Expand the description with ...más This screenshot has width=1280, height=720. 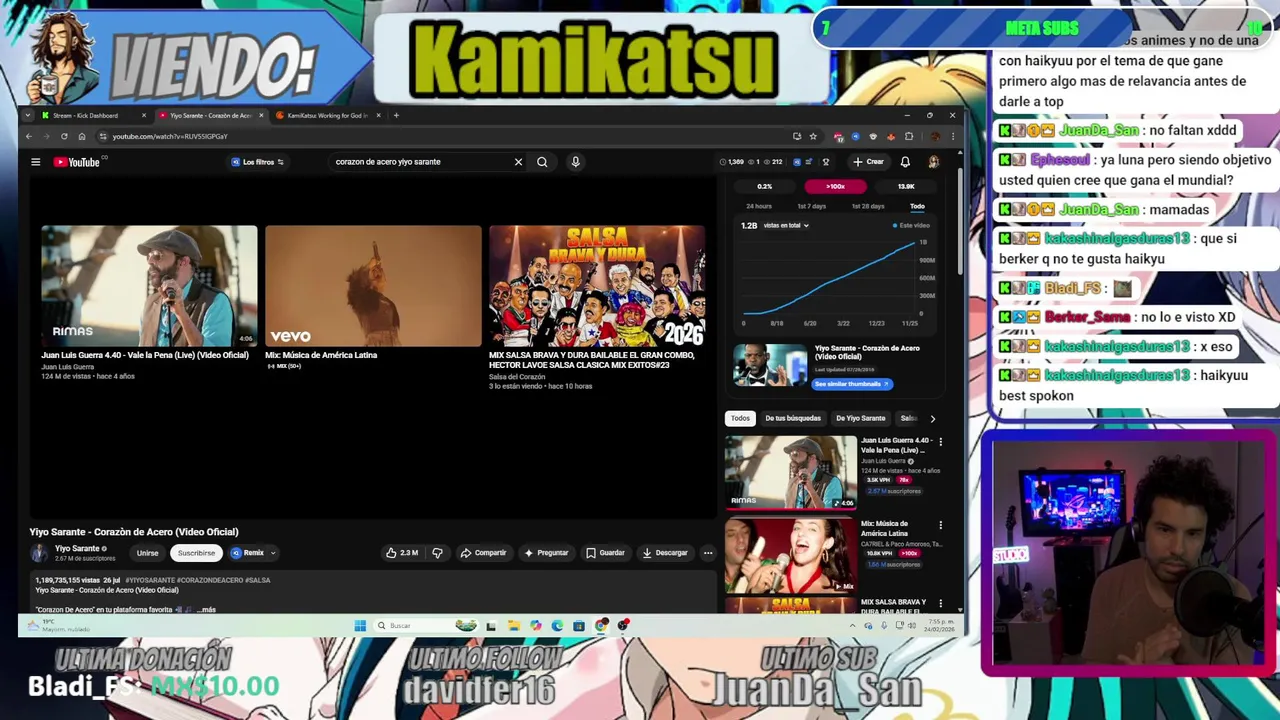(205, 609)
